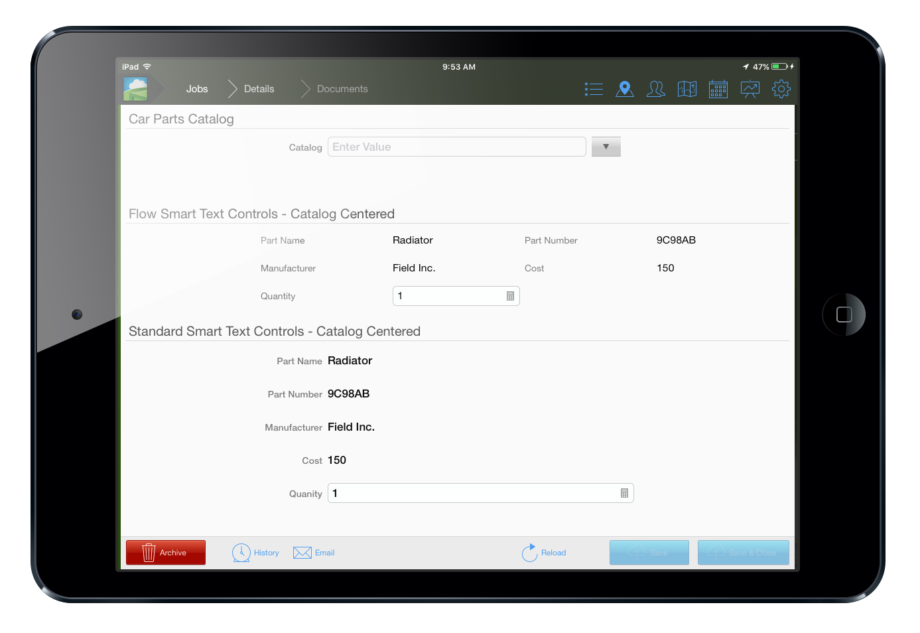
Task: Open the settings gear icon
Action: (x=781, y=89)
